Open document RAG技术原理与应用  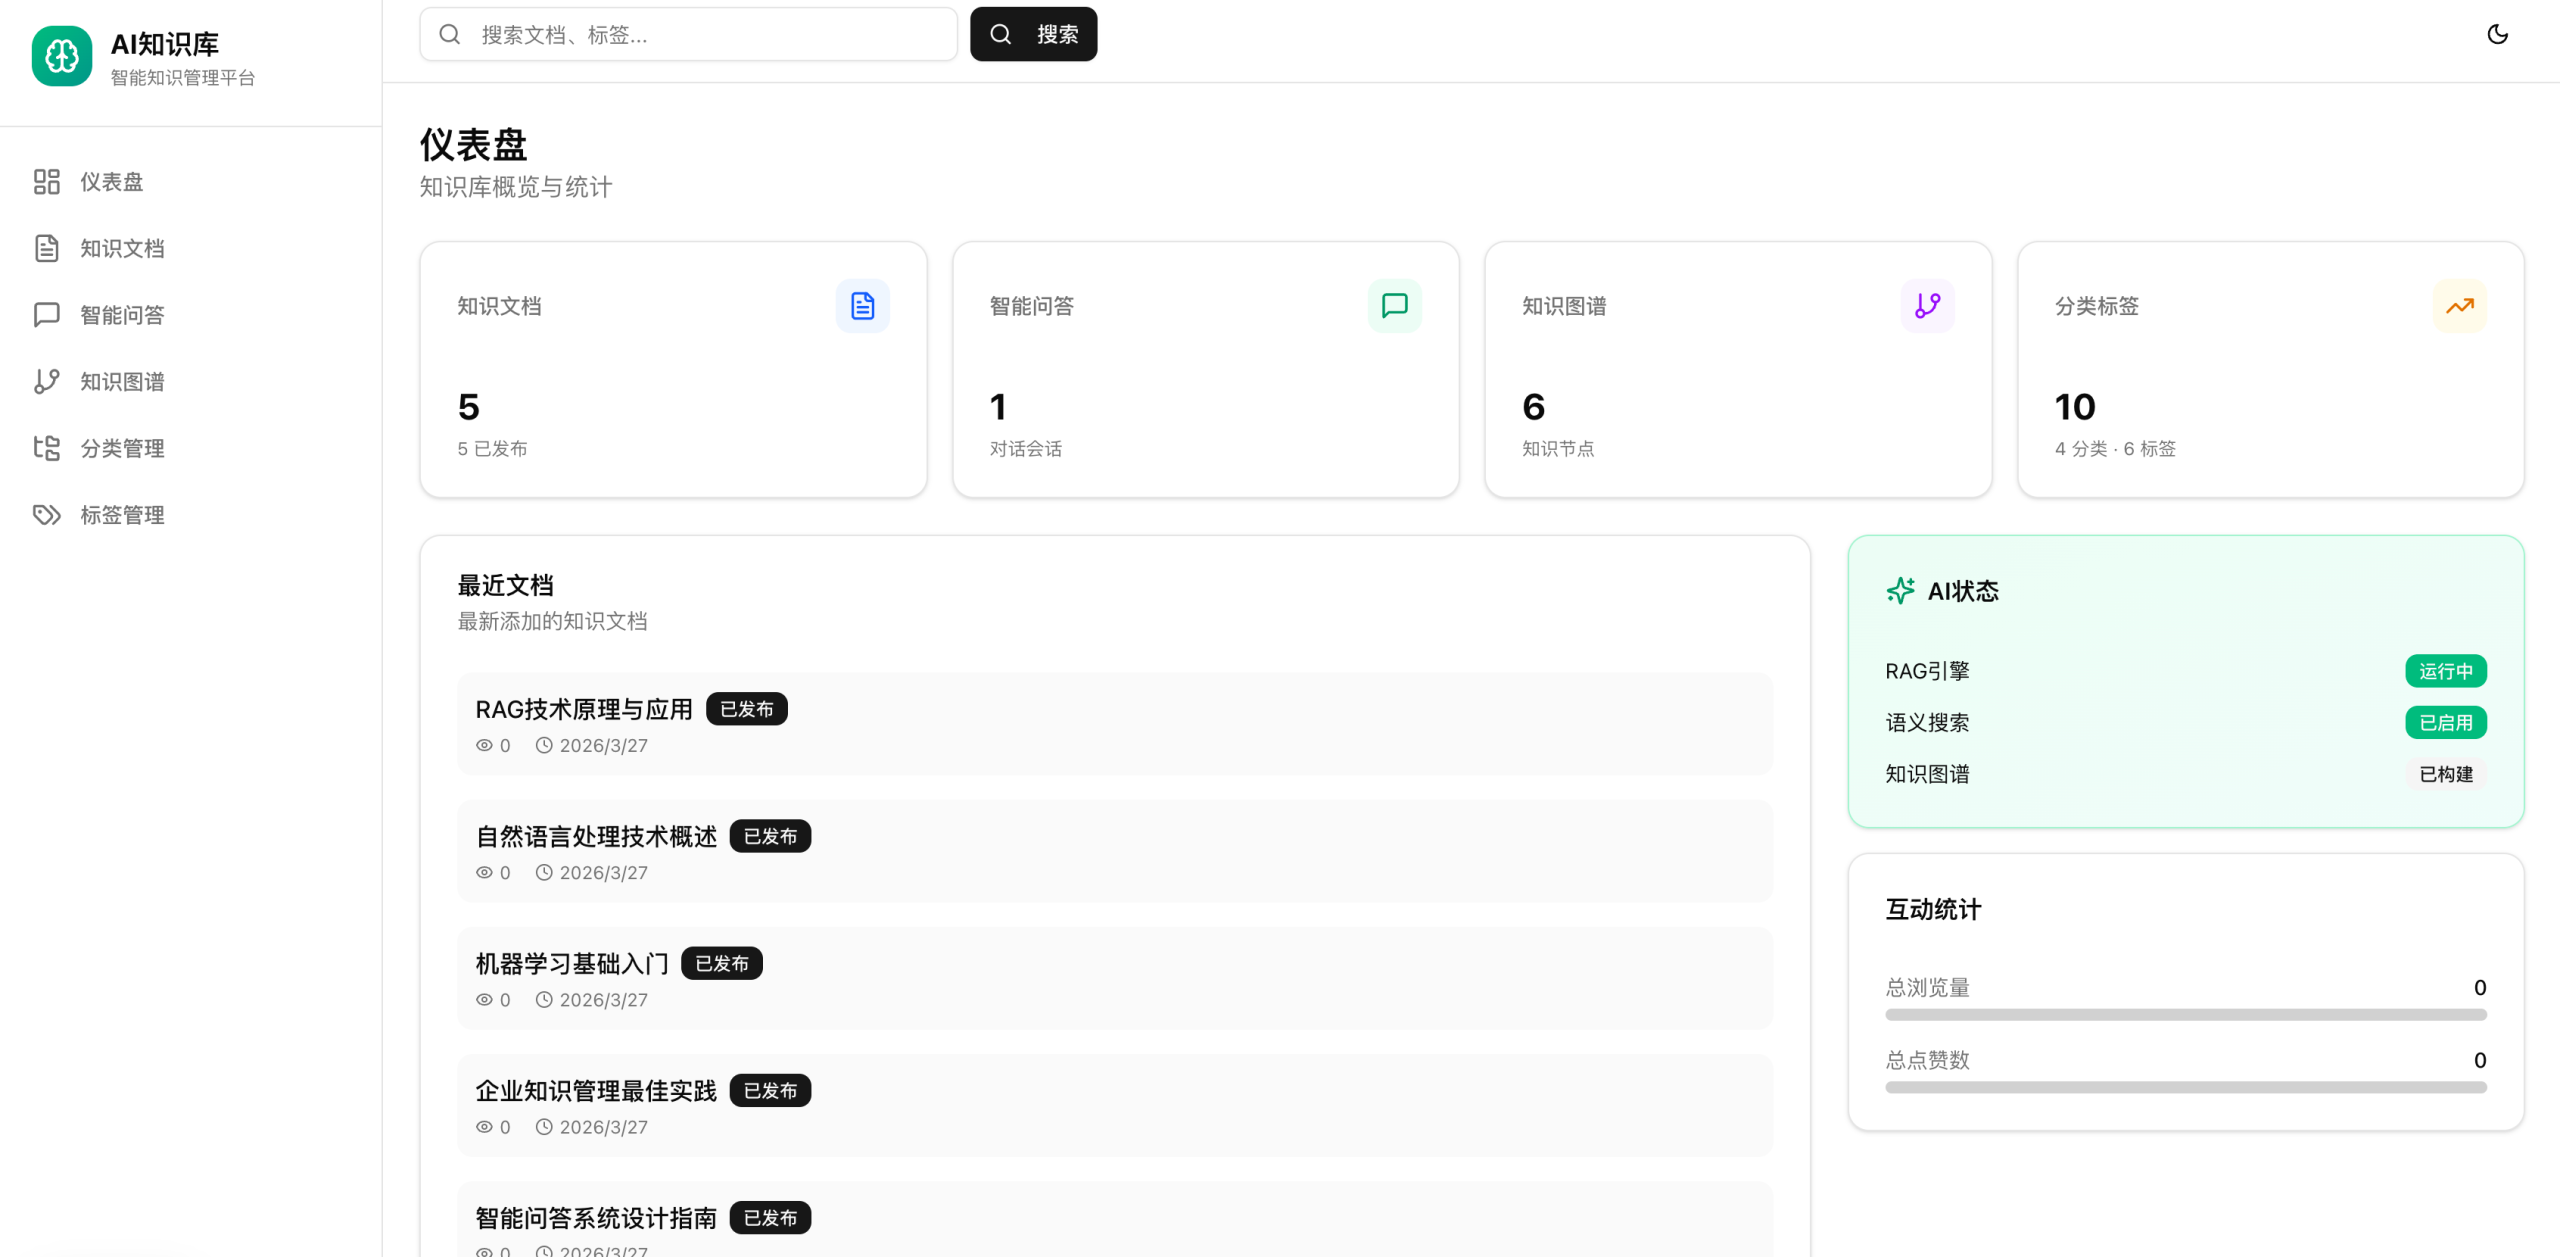[x=584, y=710]
